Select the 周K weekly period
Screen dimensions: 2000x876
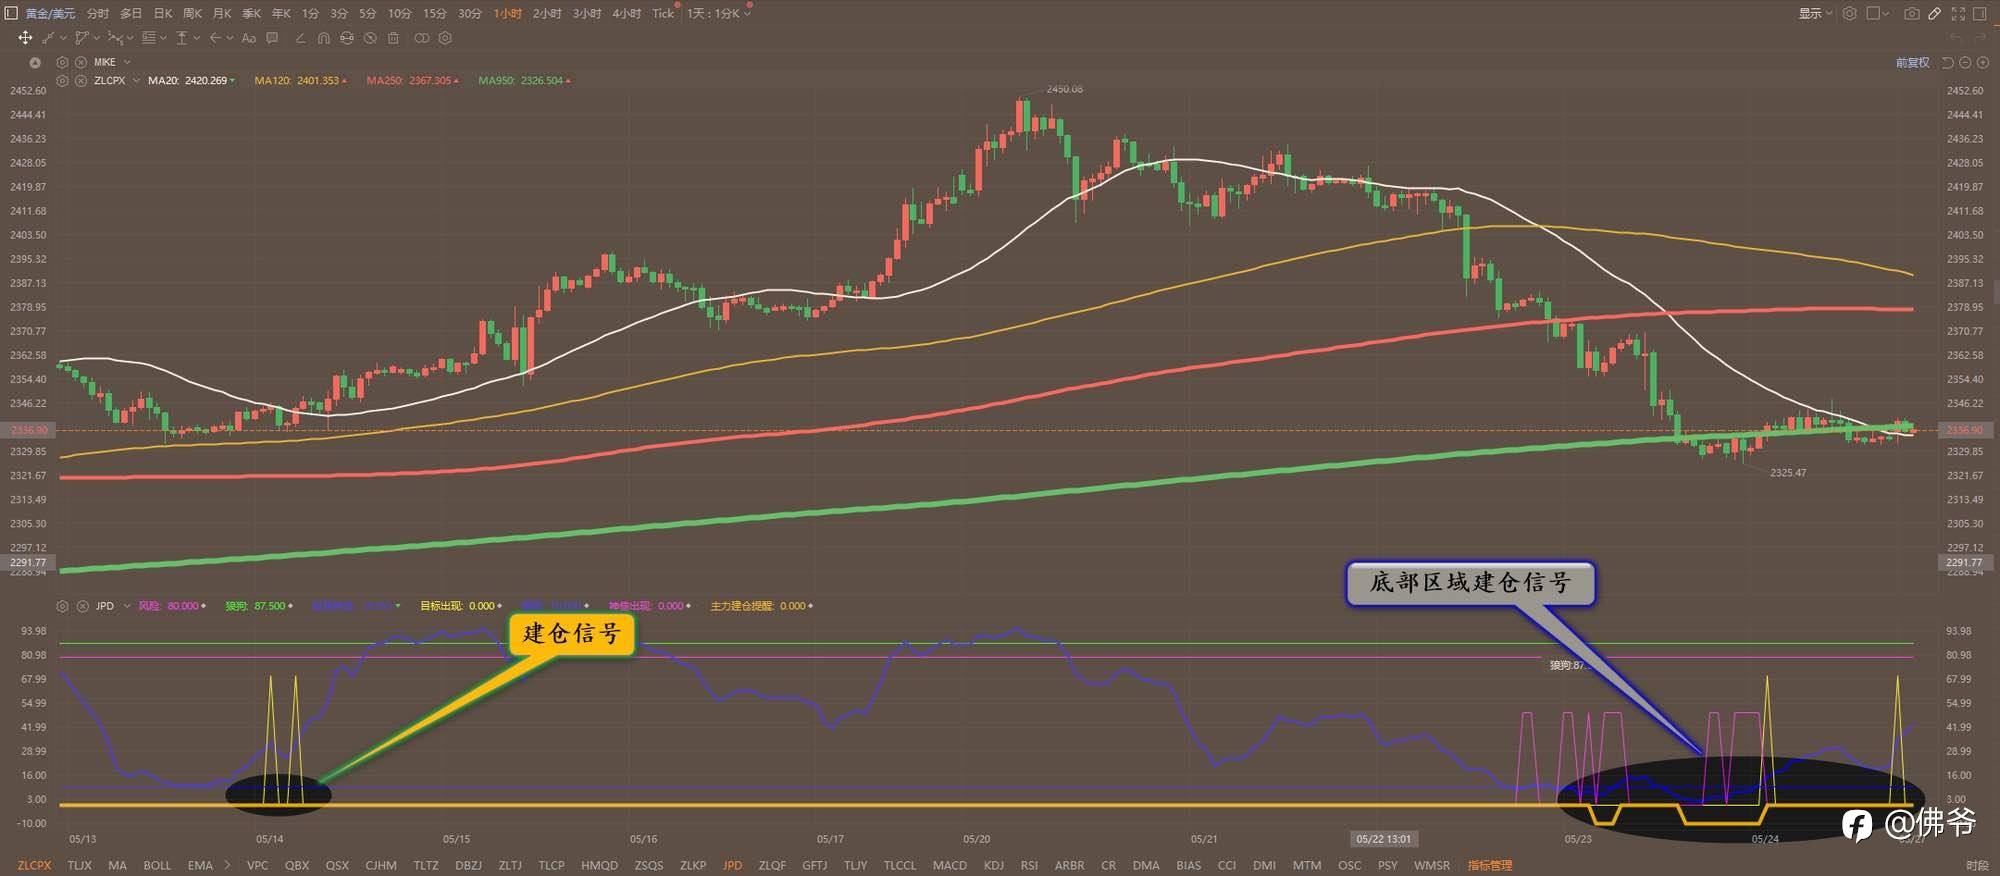click(x=193, y=13)
